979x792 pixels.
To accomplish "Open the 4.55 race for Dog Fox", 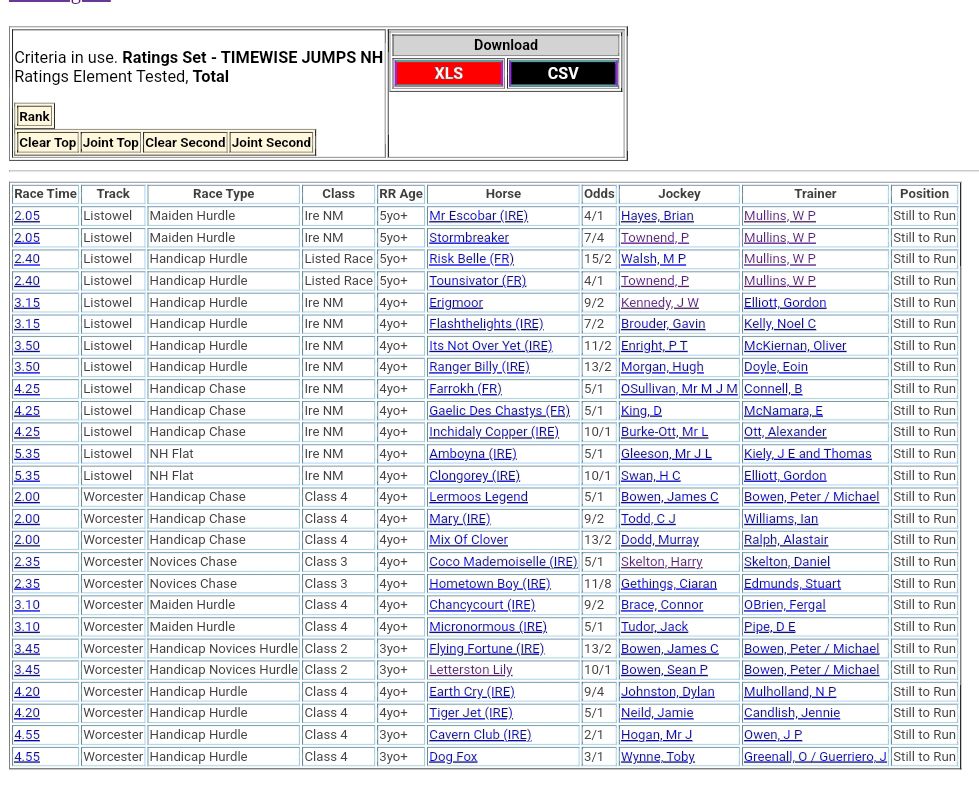I will pos(27,757).
